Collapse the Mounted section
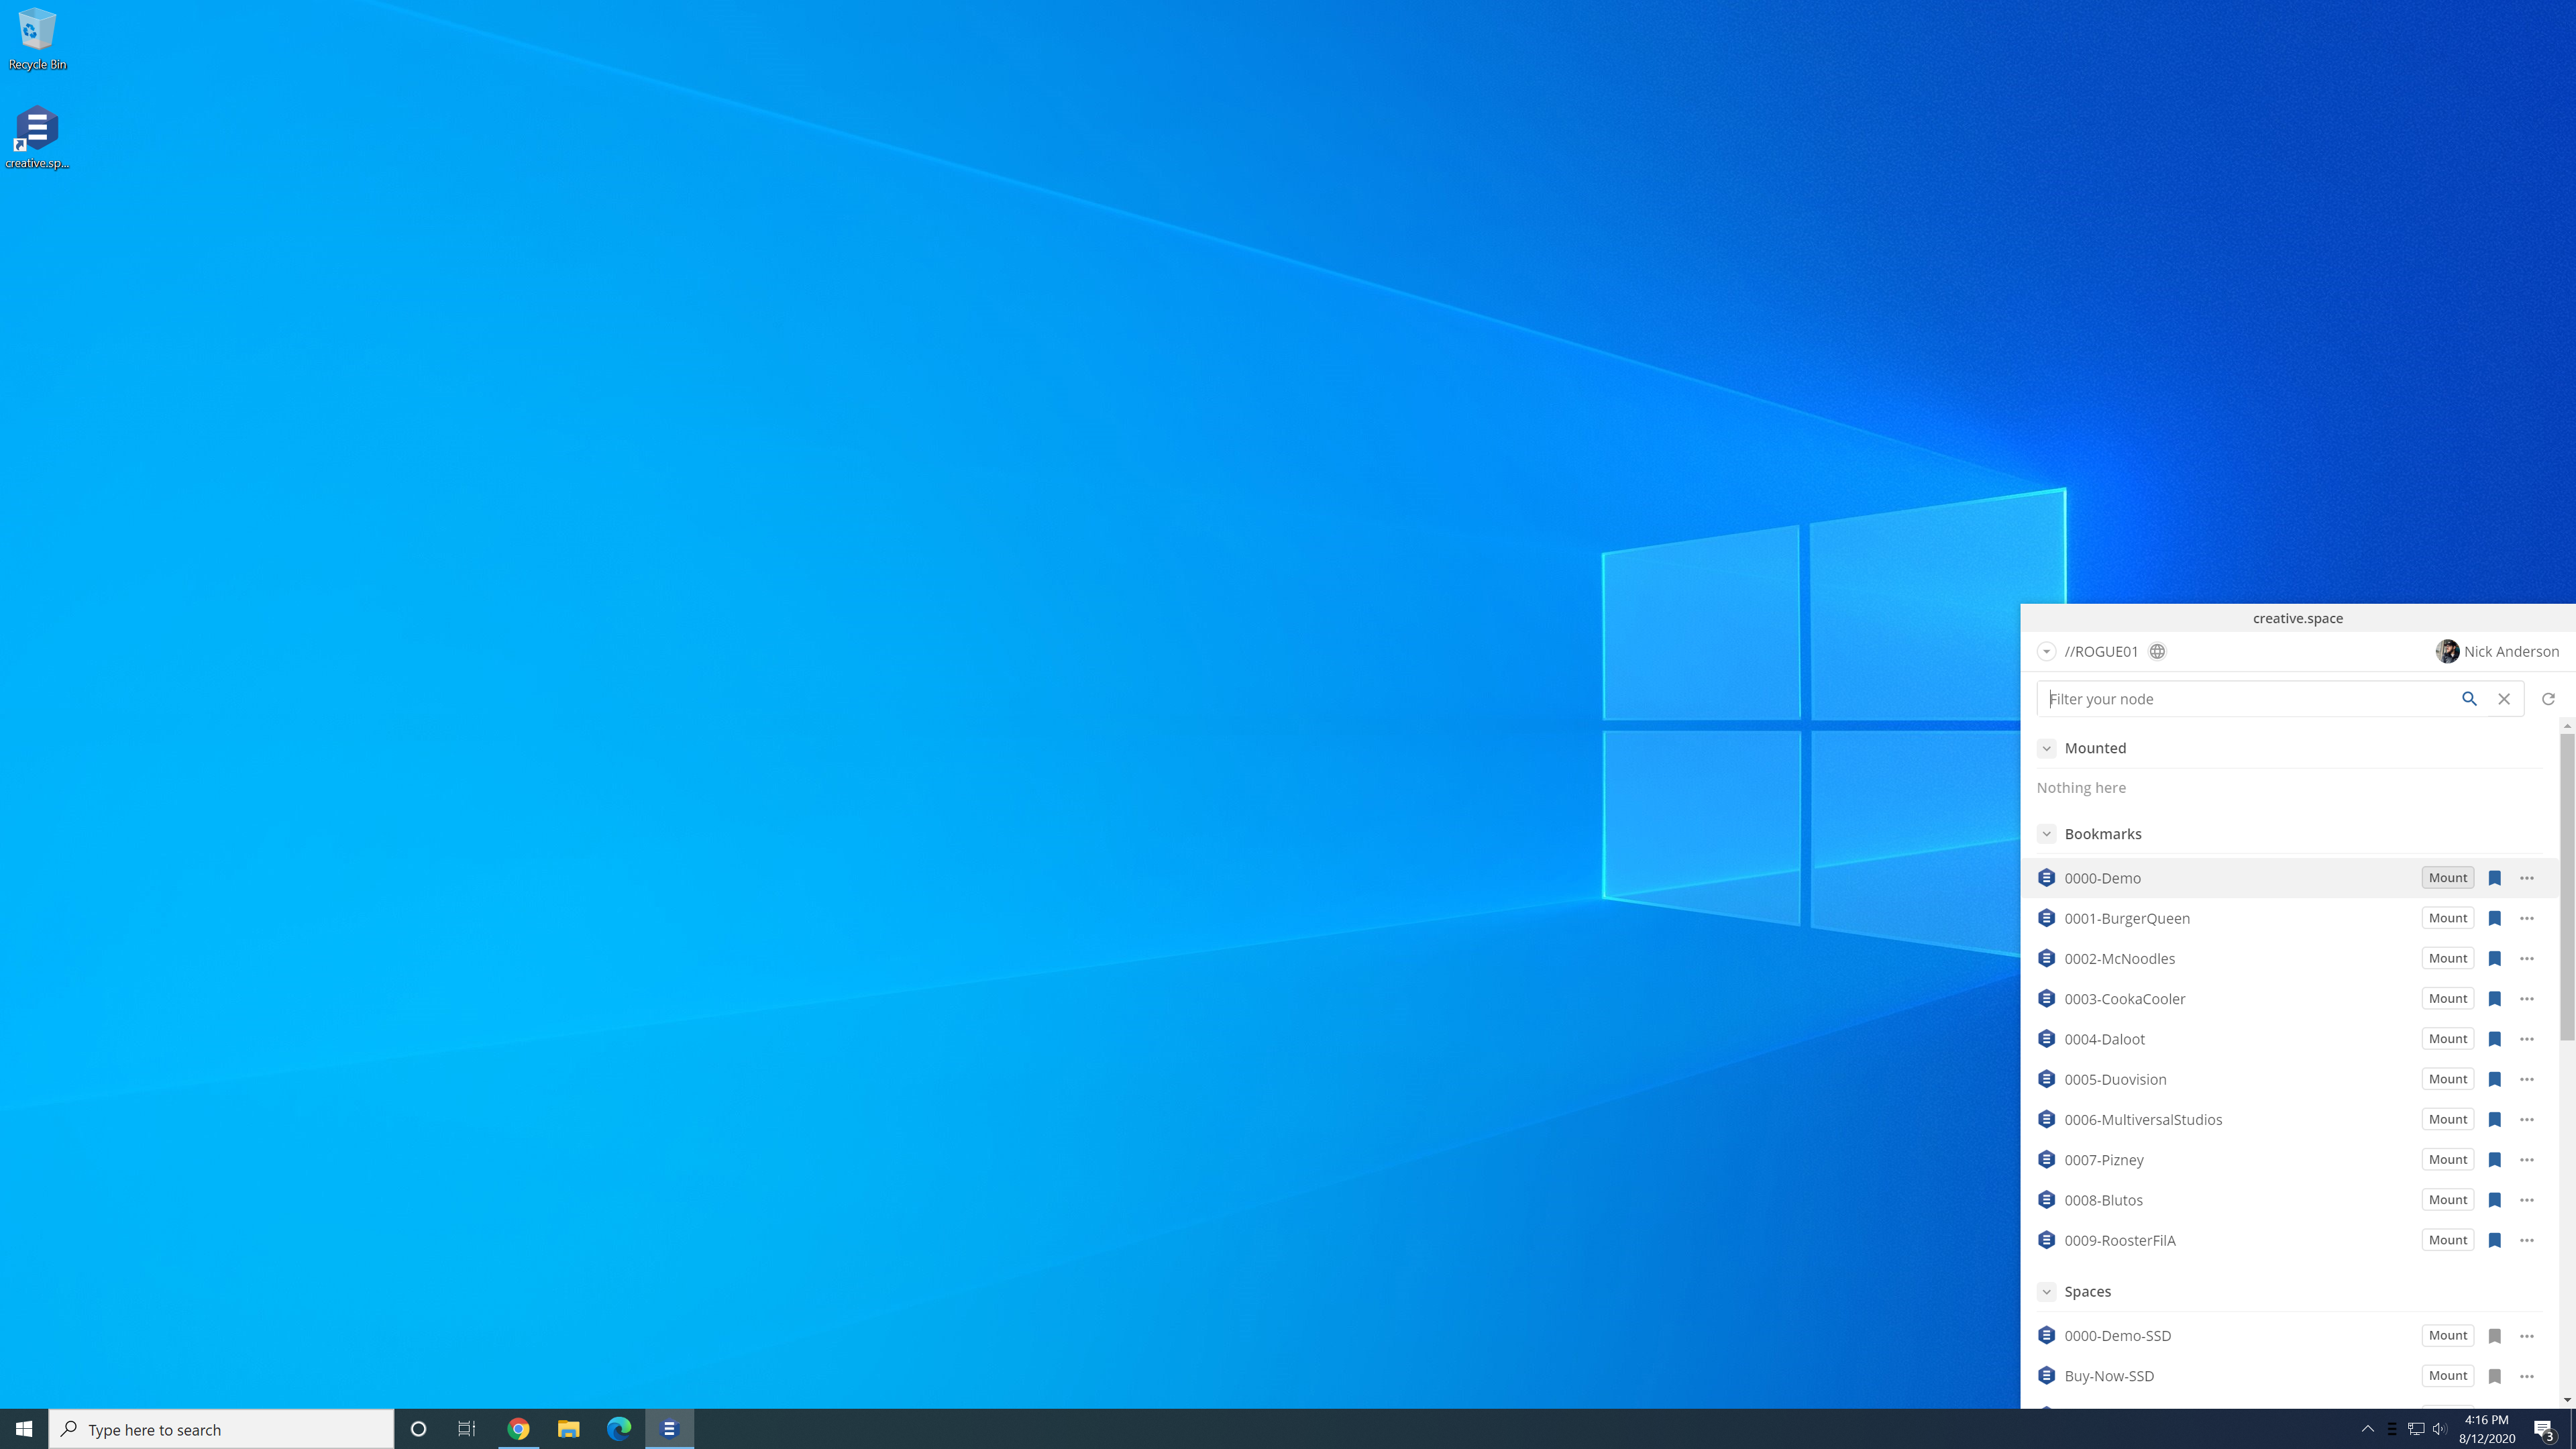This screenshot has width=2576, height=1449. click(2046, 748)
